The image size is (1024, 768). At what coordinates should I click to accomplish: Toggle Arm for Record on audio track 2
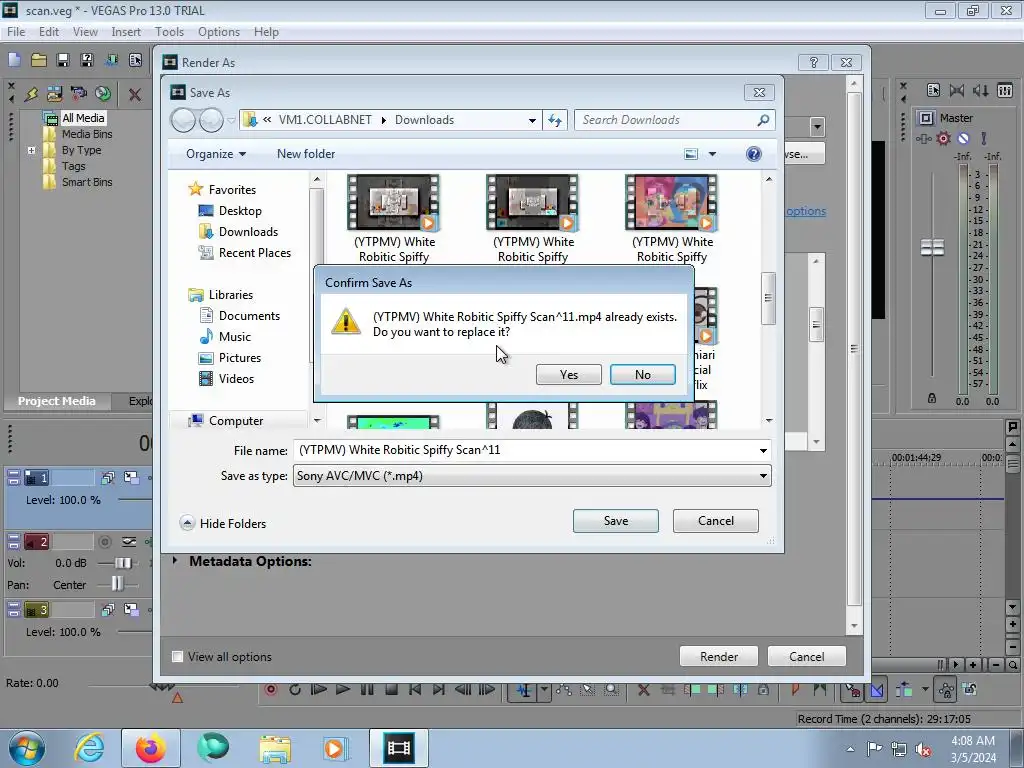(x=105, y=542)
